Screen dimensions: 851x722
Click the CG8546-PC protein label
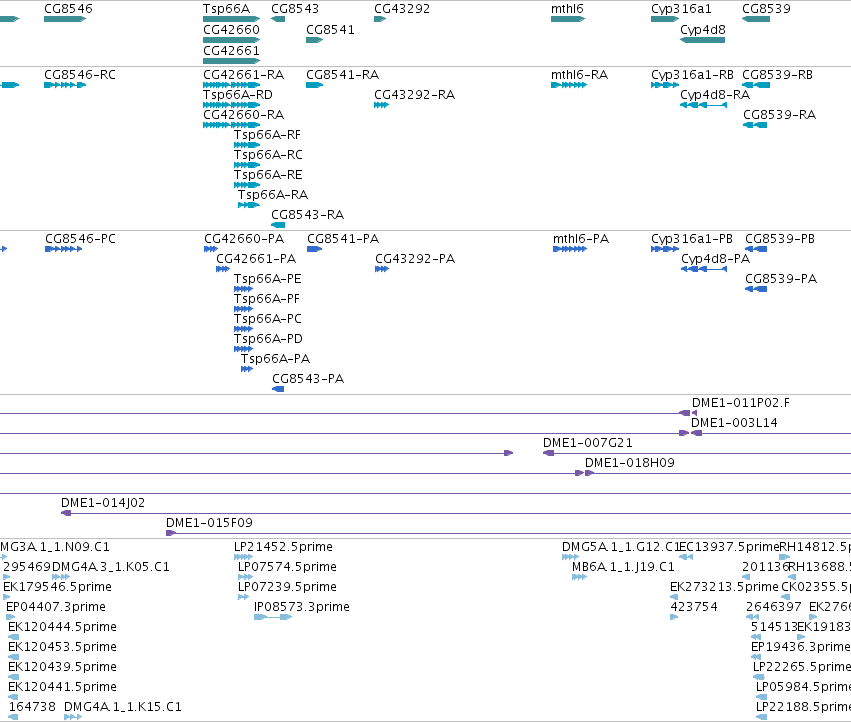pyautogui.click(x=80, y=239)
